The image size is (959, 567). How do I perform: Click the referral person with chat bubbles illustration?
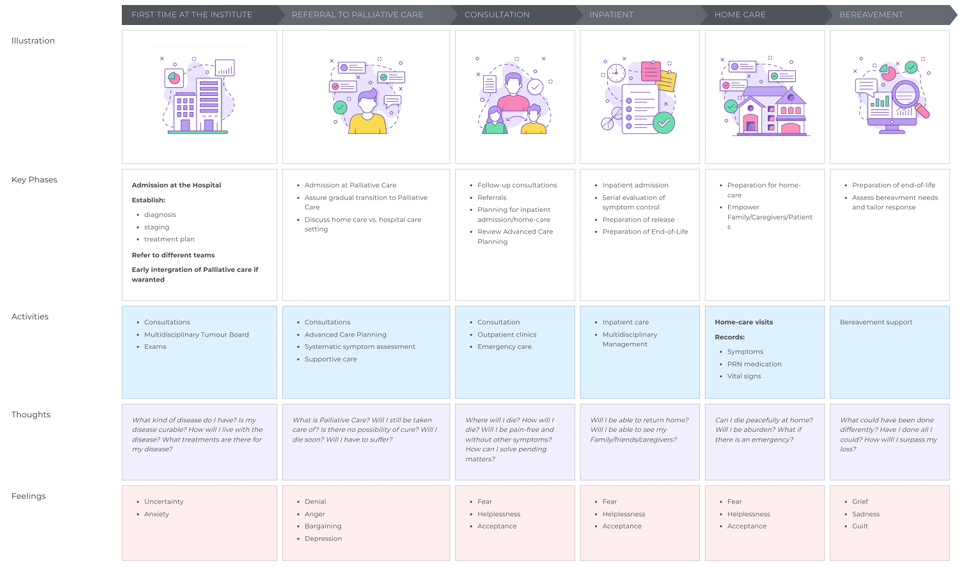coord(366,98)
